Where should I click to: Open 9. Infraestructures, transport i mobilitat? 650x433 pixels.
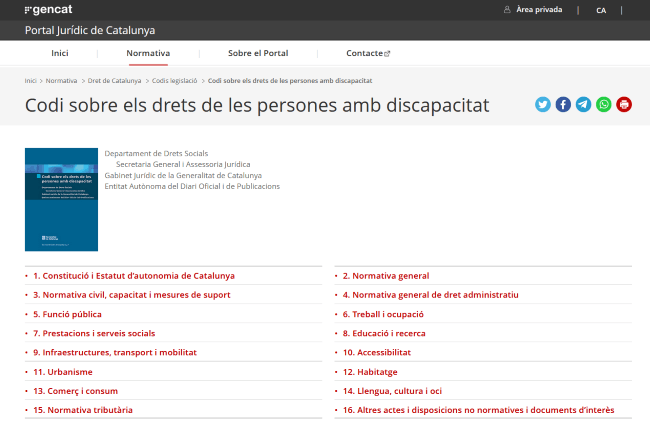[115, 353]
